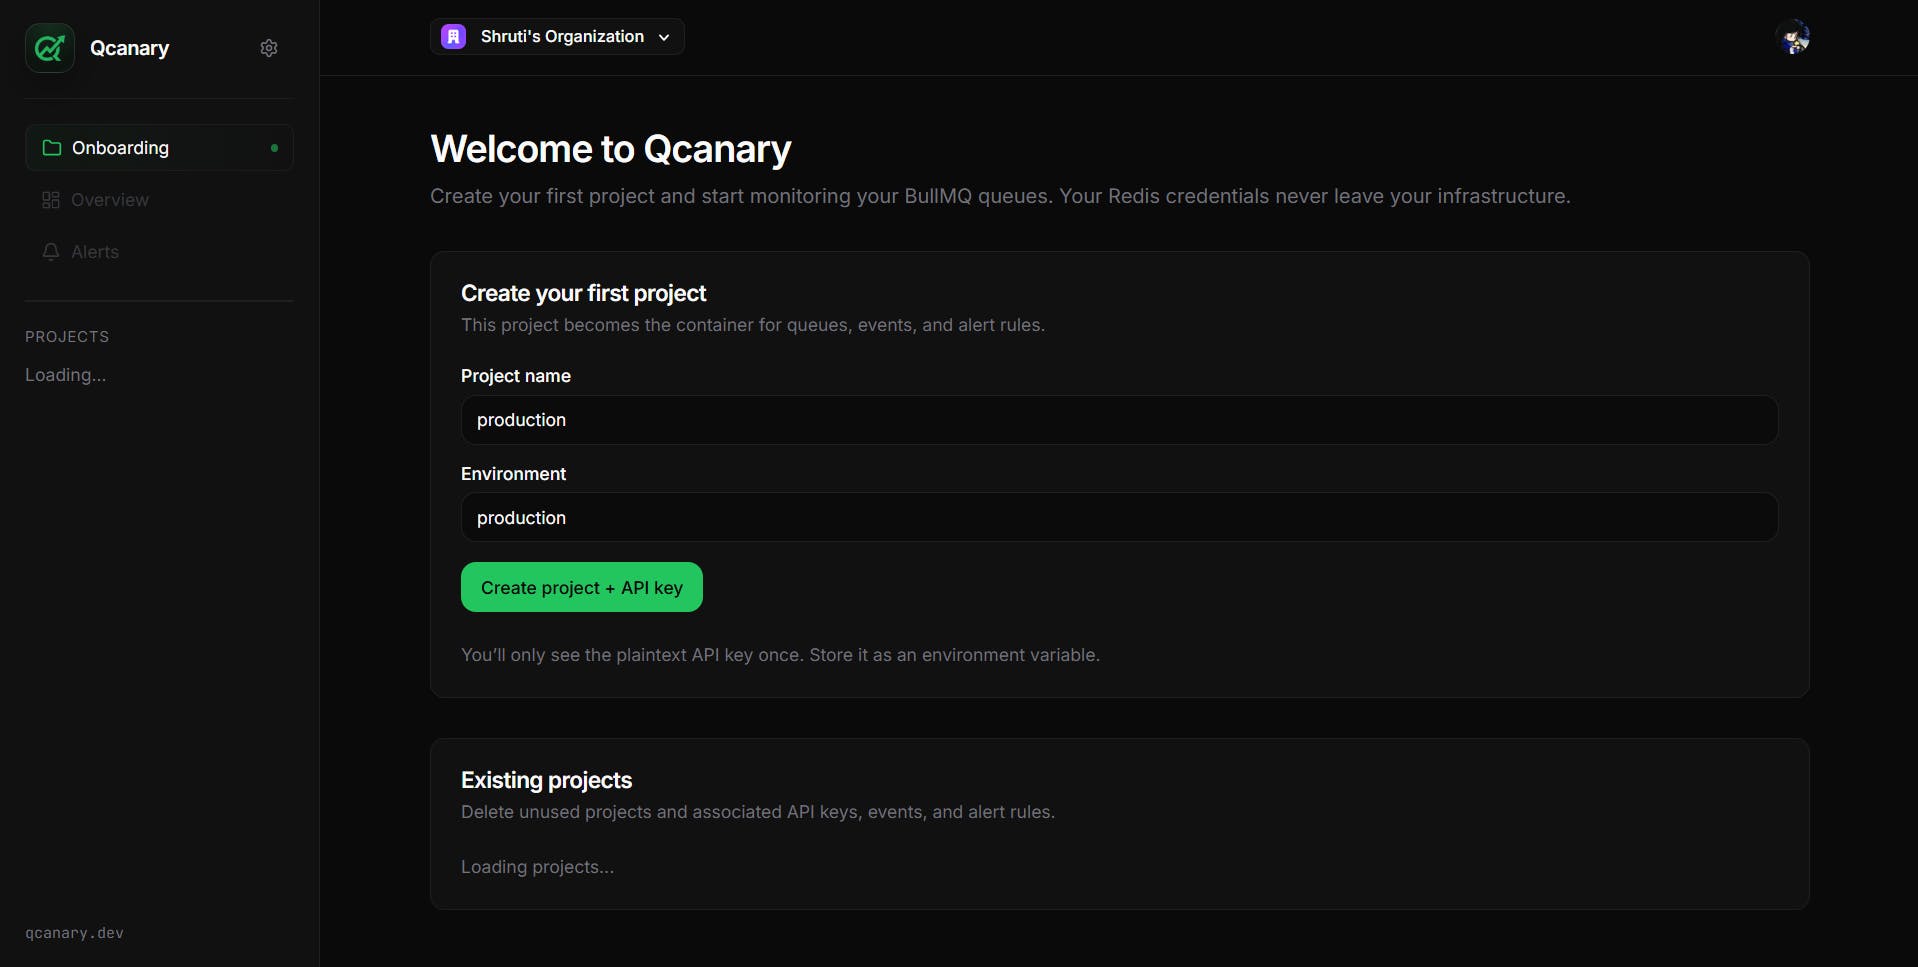Open the Alerts section
Viewport: 1918px width, 967px height.
pos(159,252)
